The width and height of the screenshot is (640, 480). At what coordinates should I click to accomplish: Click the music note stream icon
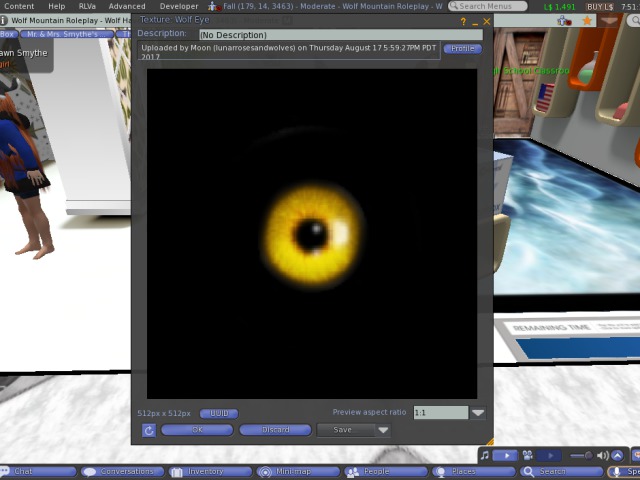[x=485, y=456]
